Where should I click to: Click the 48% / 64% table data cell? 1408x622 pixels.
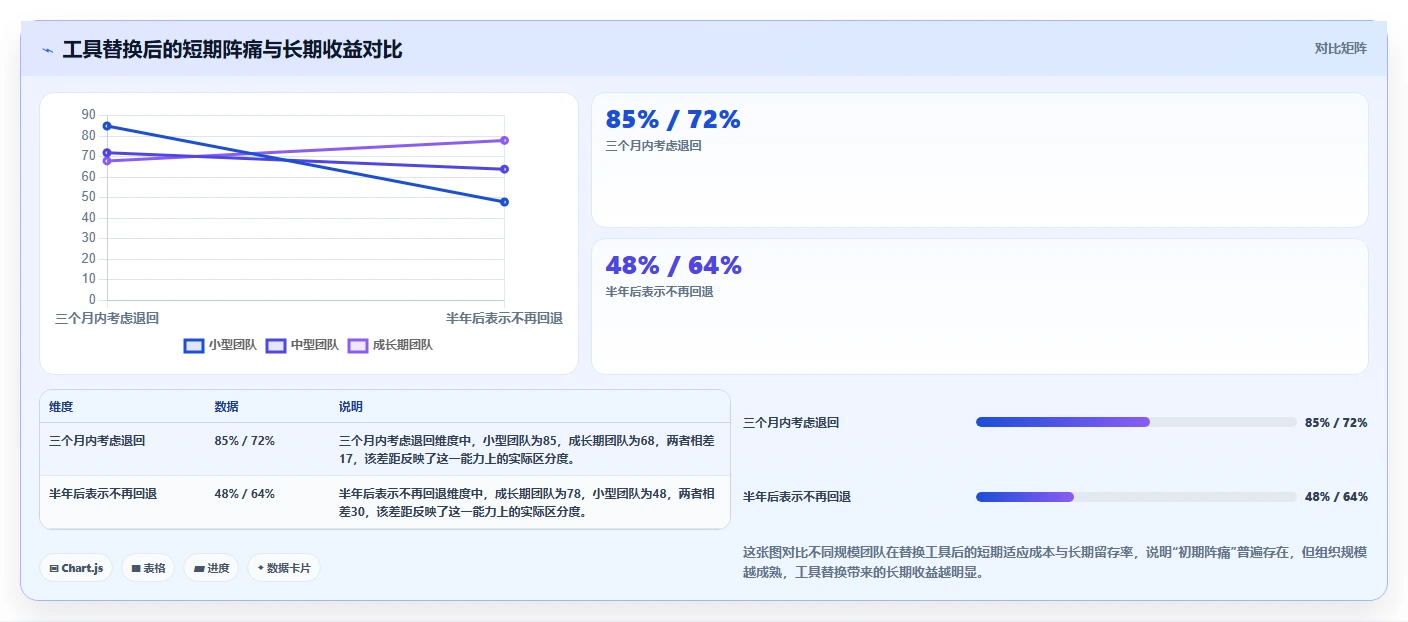pyautogui.click(x=244, y=494)
